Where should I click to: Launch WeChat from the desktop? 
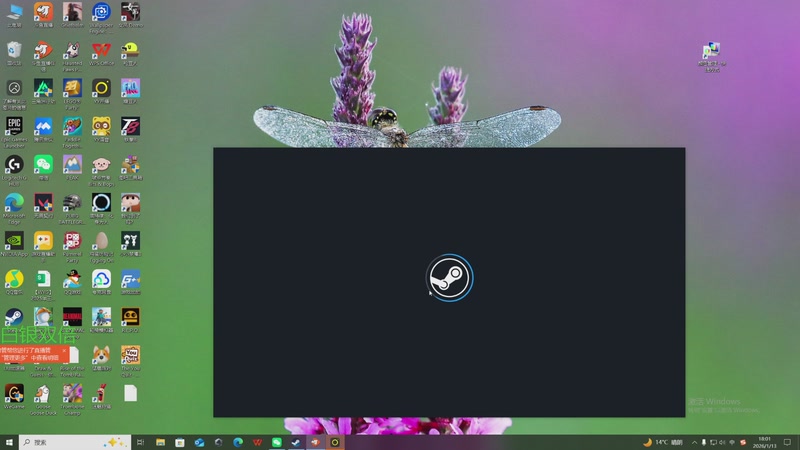(43, 168)
